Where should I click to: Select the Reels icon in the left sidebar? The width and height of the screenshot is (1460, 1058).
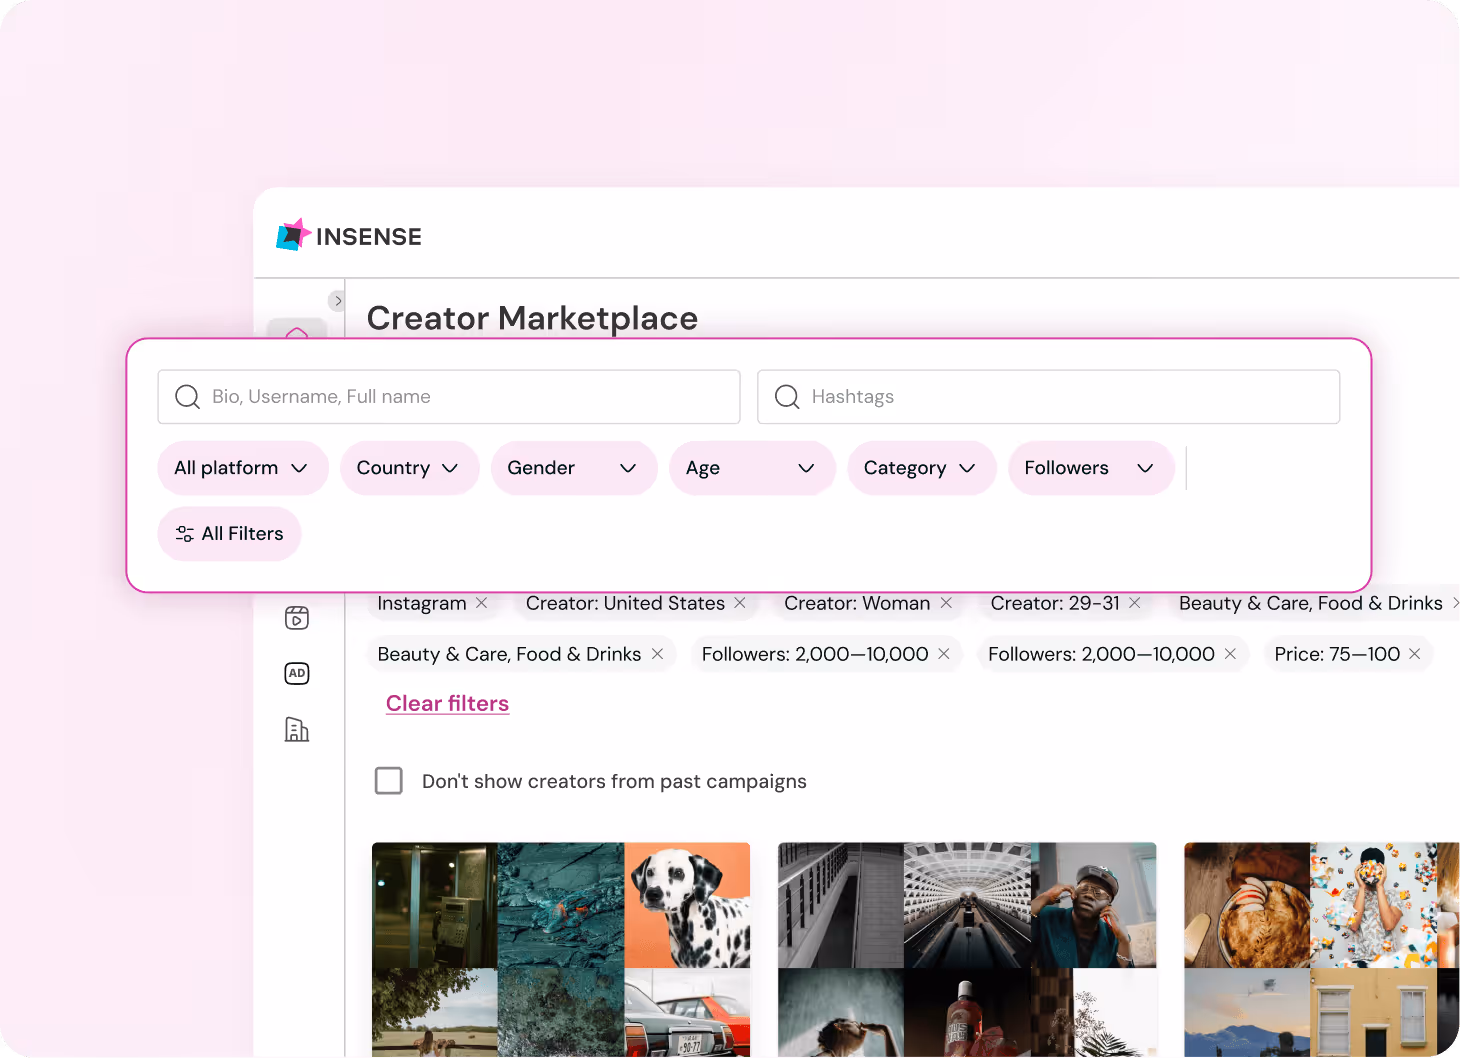297,618
